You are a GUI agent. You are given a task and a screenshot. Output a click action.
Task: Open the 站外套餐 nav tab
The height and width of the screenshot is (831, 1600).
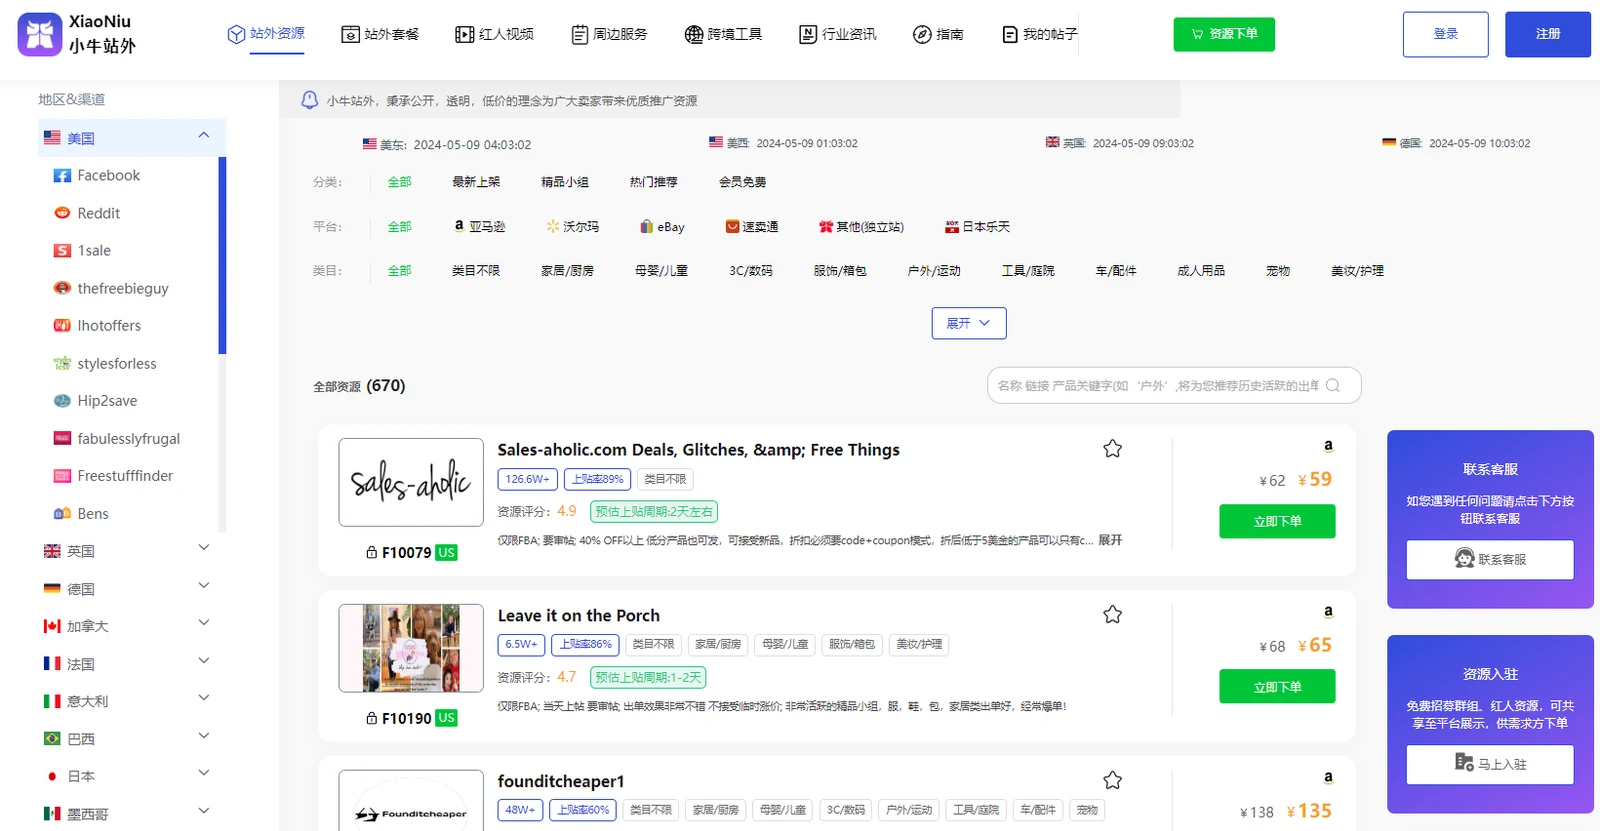click(x=380, y=34)
